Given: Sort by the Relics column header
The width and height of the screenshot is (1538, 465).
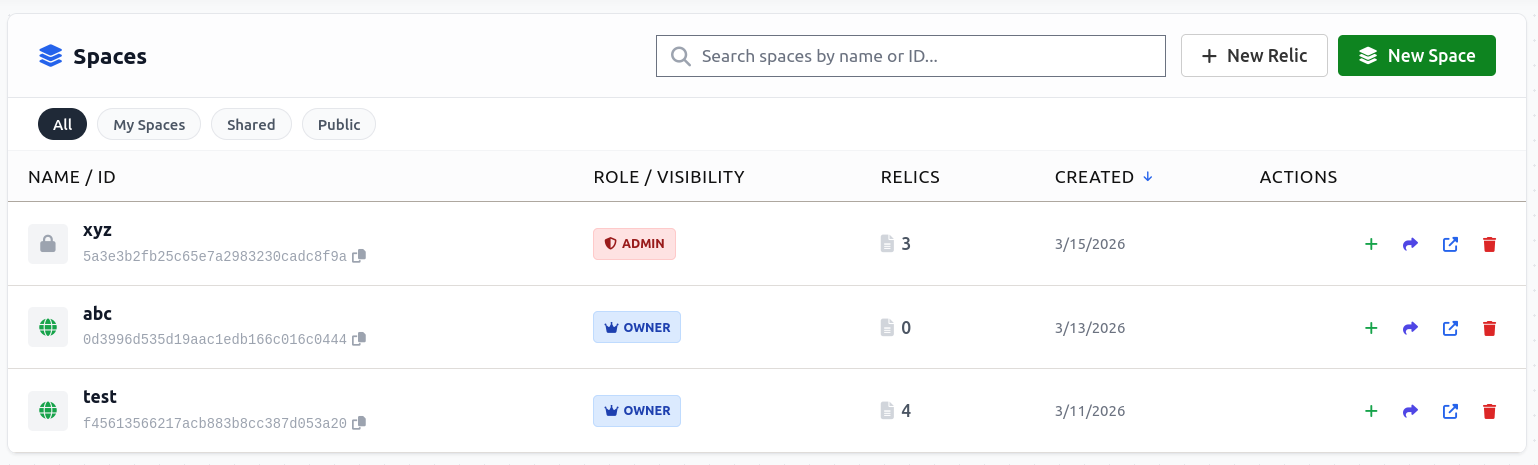Looking at the screenshot, I should point(910,177).
